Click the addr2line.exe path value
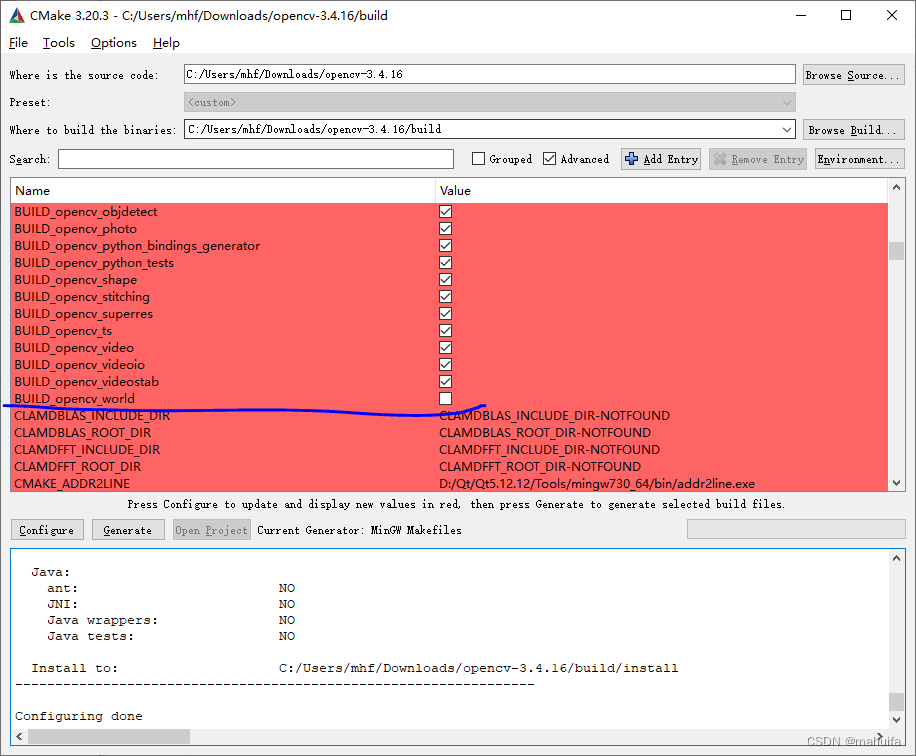The image size is (916, 756). tap(597, 483)
